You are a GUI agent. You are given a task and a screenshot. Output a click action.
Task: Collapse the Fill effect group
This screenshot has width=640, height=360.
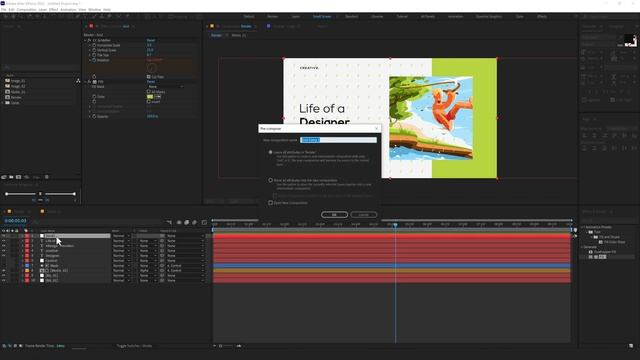click(x=85, y=82)
